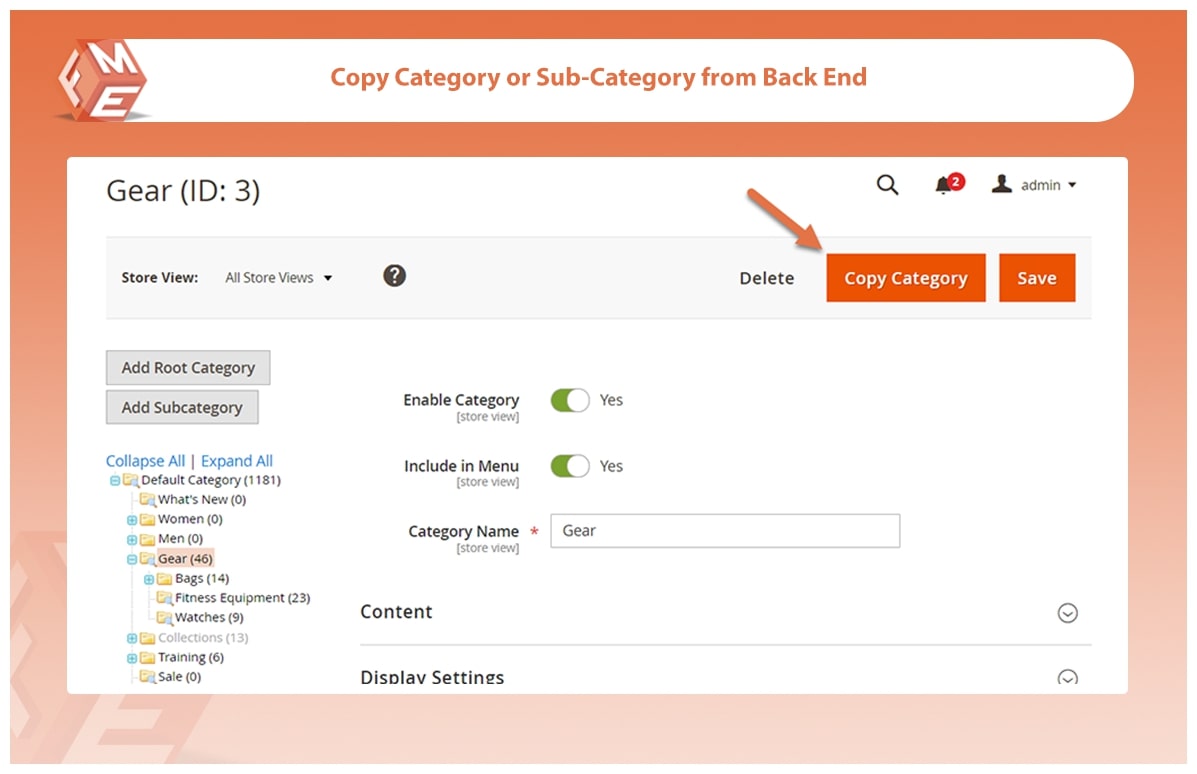Toggle the Include in Menu switch
Screen dimensions: 1197x774
[570, 466]
